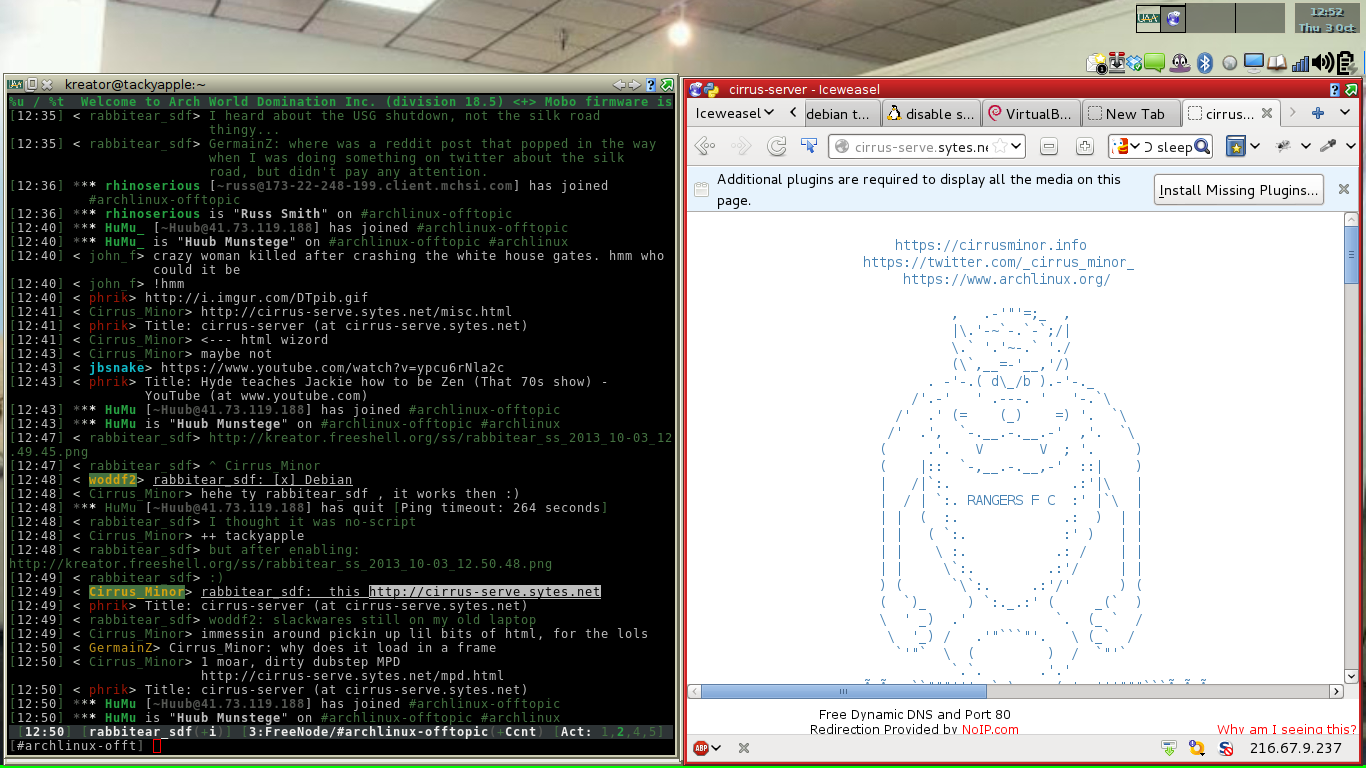This screenshot has width=1366, height=768.
Task: Click the Pidgin purple bird tray icon
Action: (x=1180, y=63)
